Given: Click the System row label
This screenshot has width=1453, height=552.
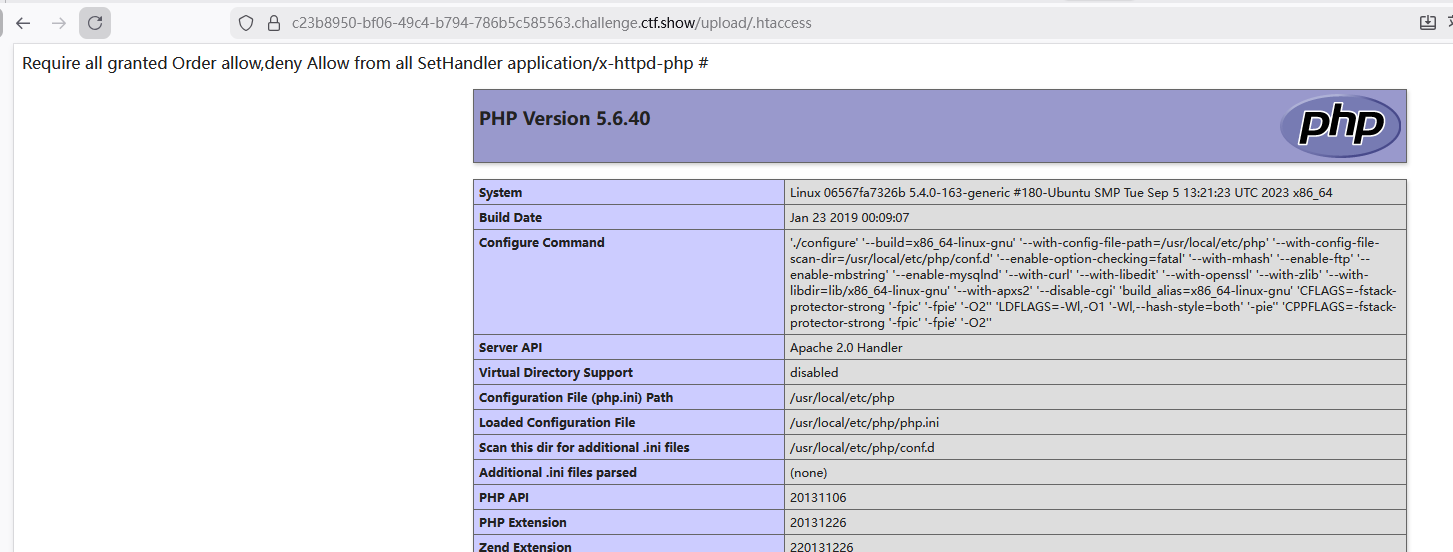Looking at the screenshot, I should (x=500, y=193).
